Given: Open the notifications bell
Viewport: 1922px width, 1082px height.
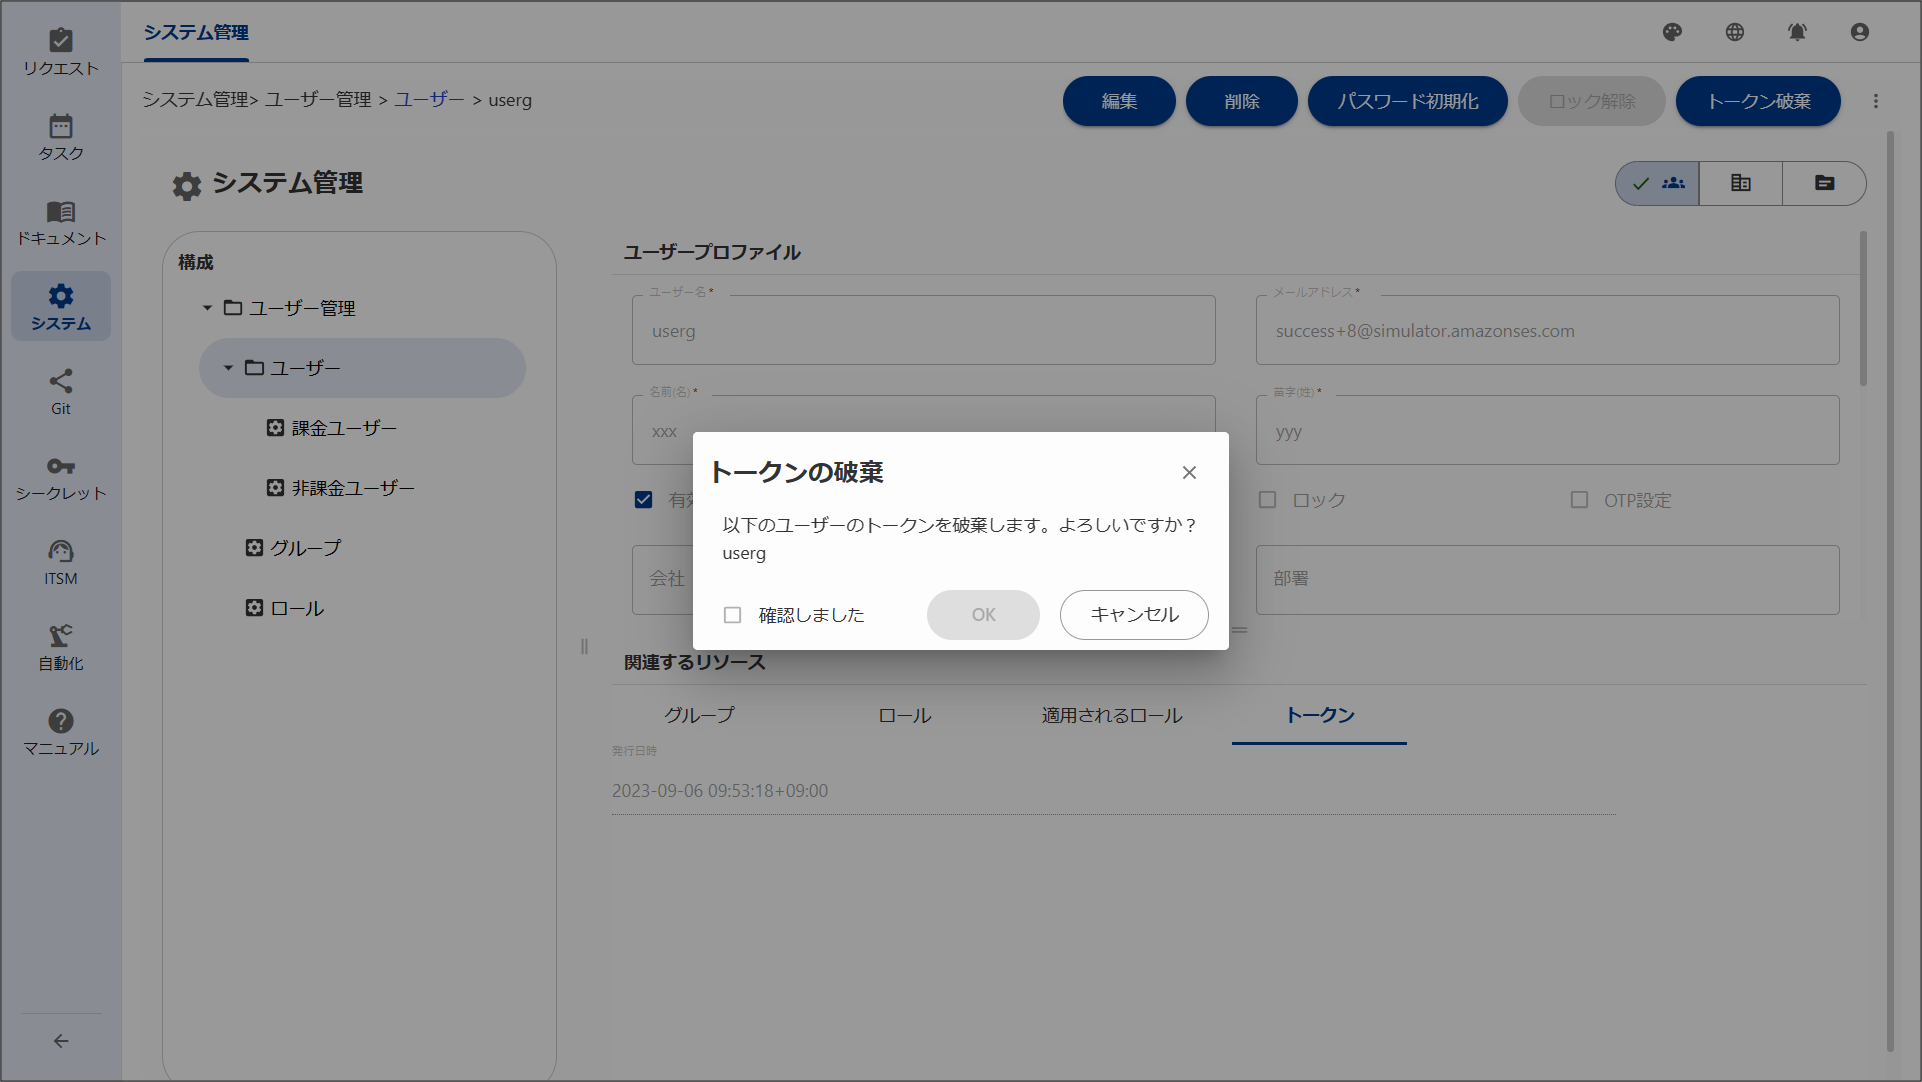Looking at the screenshot, I should tap(1796, 32).
